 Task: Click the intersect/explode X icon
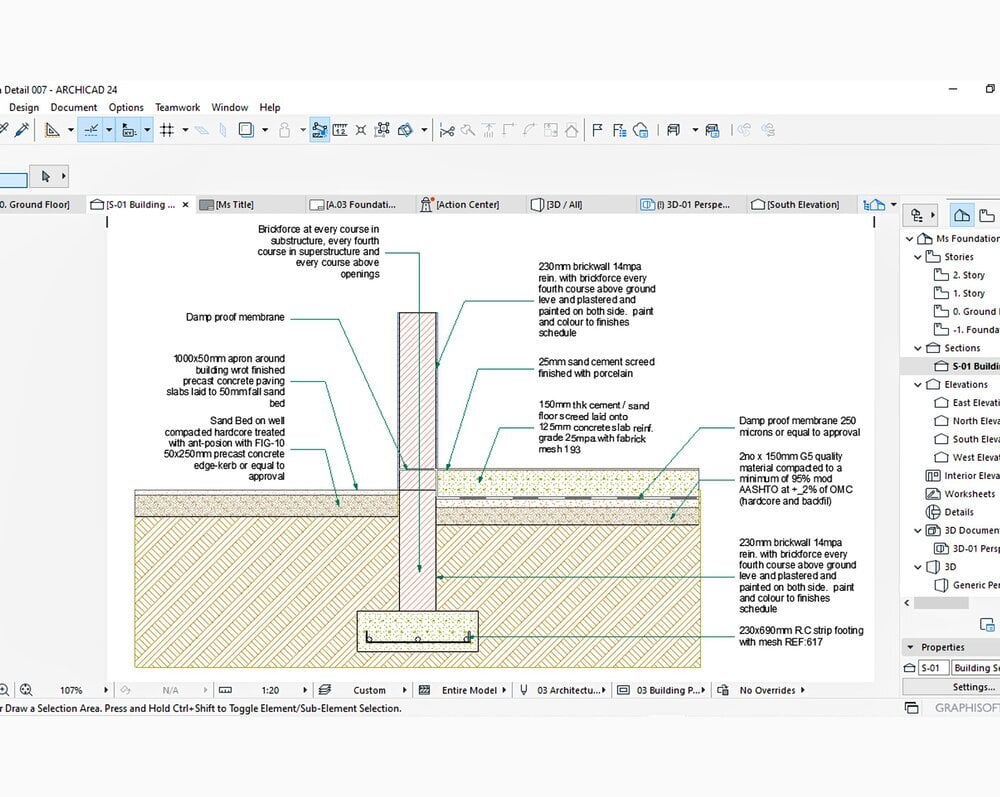point(361,130)
